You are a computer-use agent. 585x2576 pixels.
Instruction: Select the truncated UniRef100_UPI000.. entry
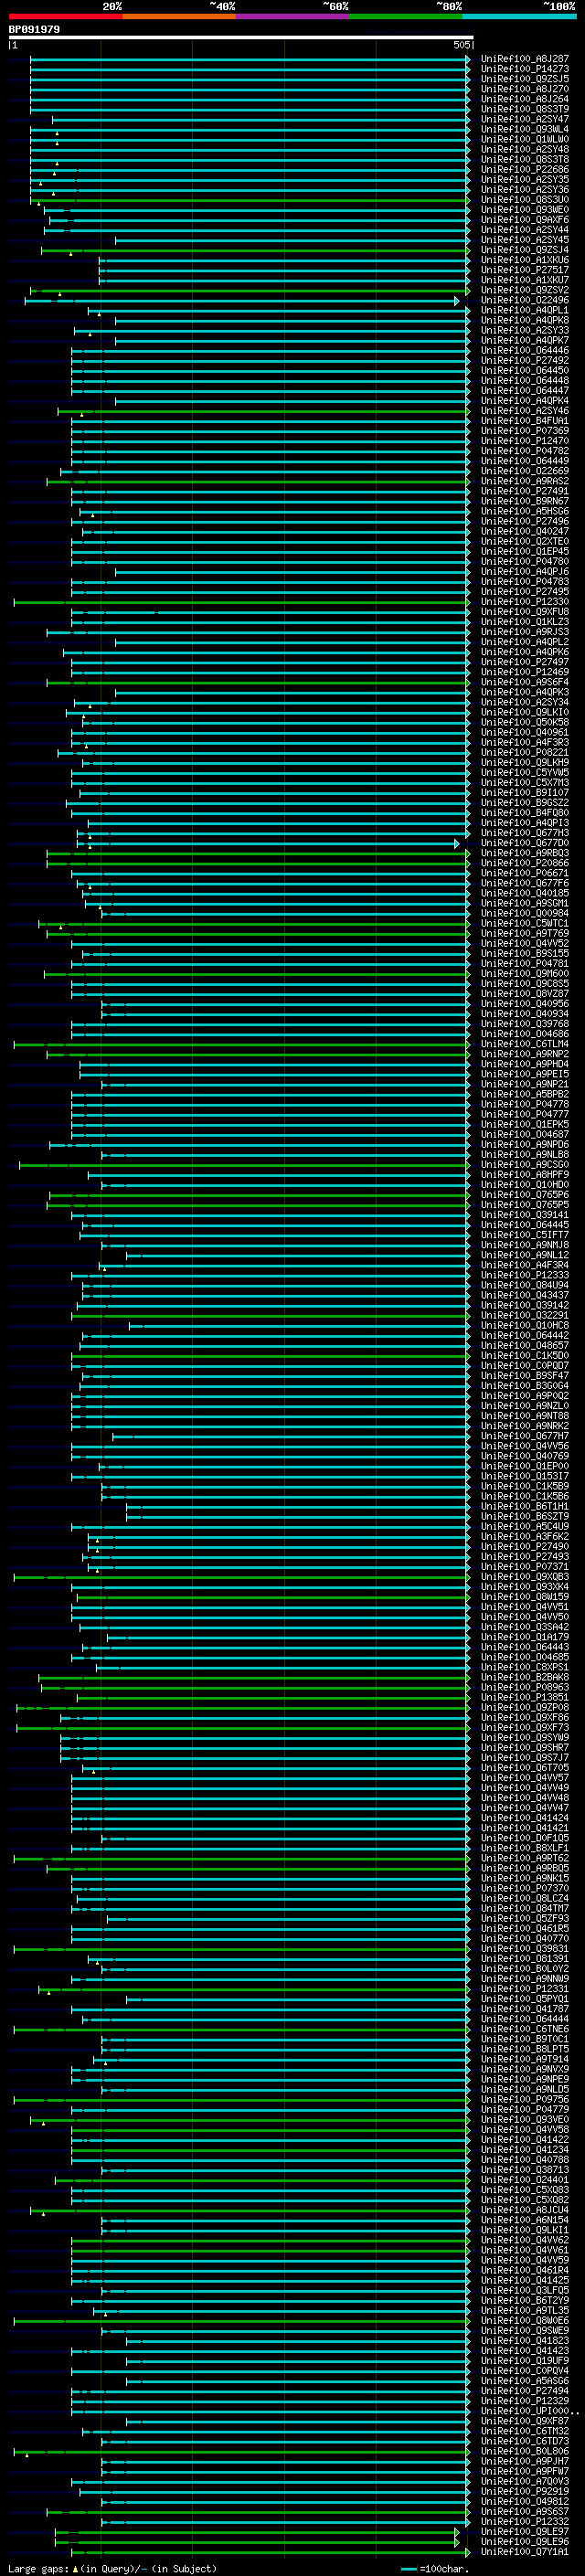[x=528, y=2411]
